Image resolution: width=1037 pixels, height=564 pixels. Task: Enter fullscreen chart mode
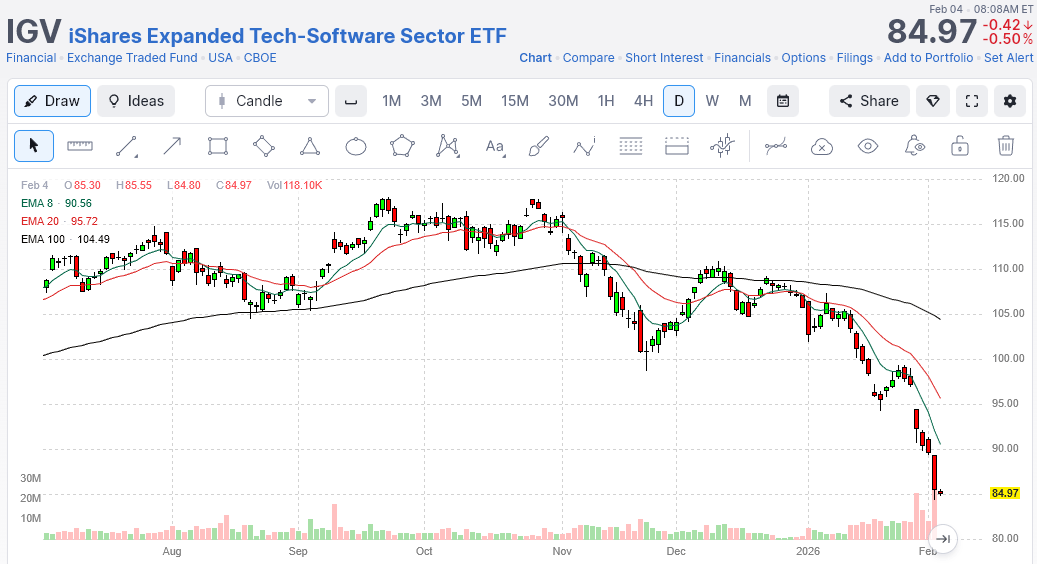coord(972,101)
